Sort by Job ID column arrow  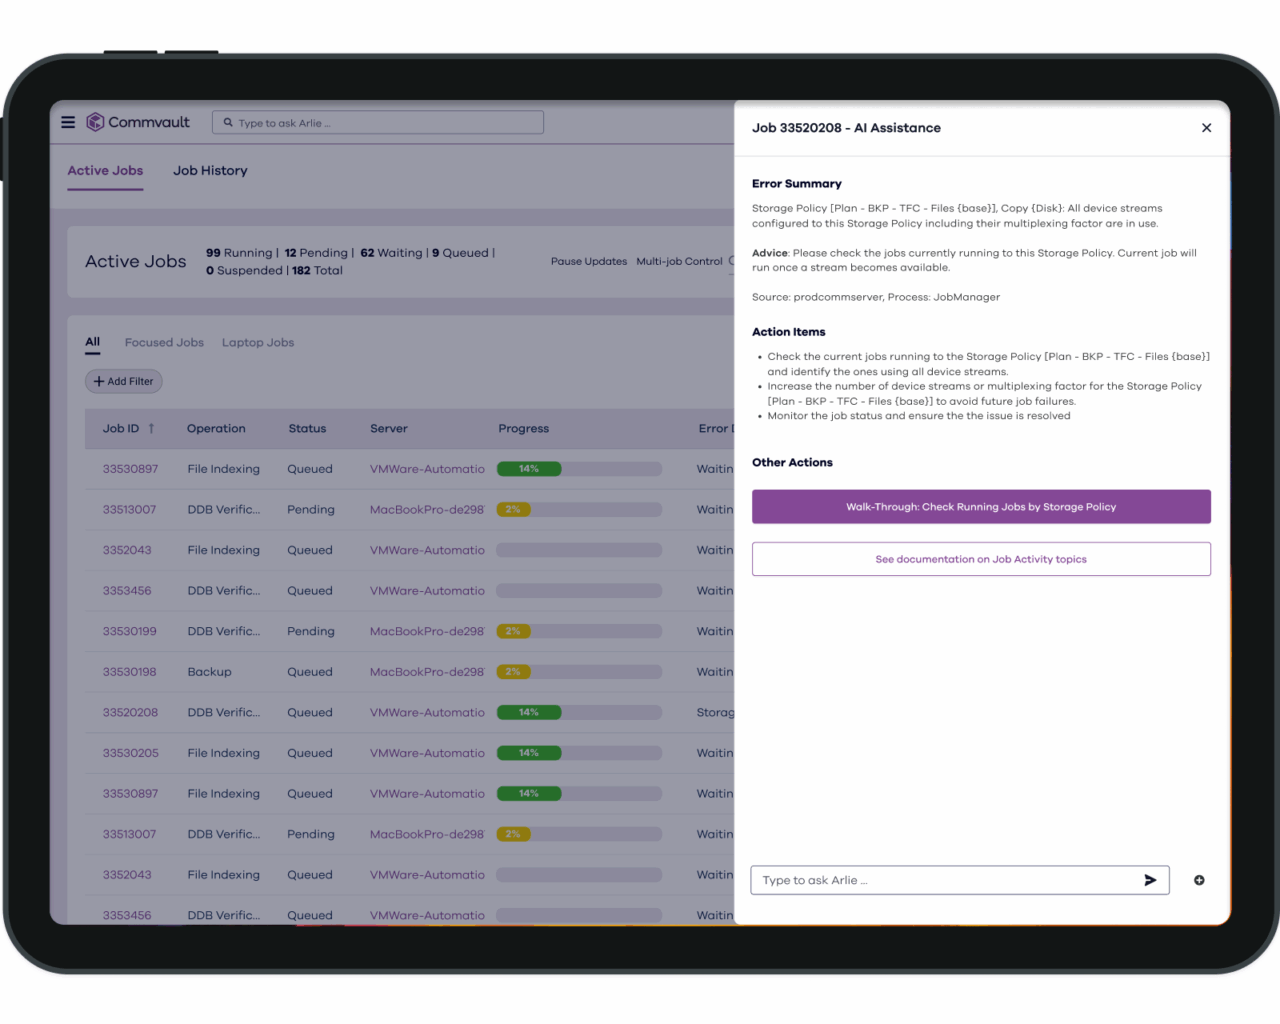point(152,428)
